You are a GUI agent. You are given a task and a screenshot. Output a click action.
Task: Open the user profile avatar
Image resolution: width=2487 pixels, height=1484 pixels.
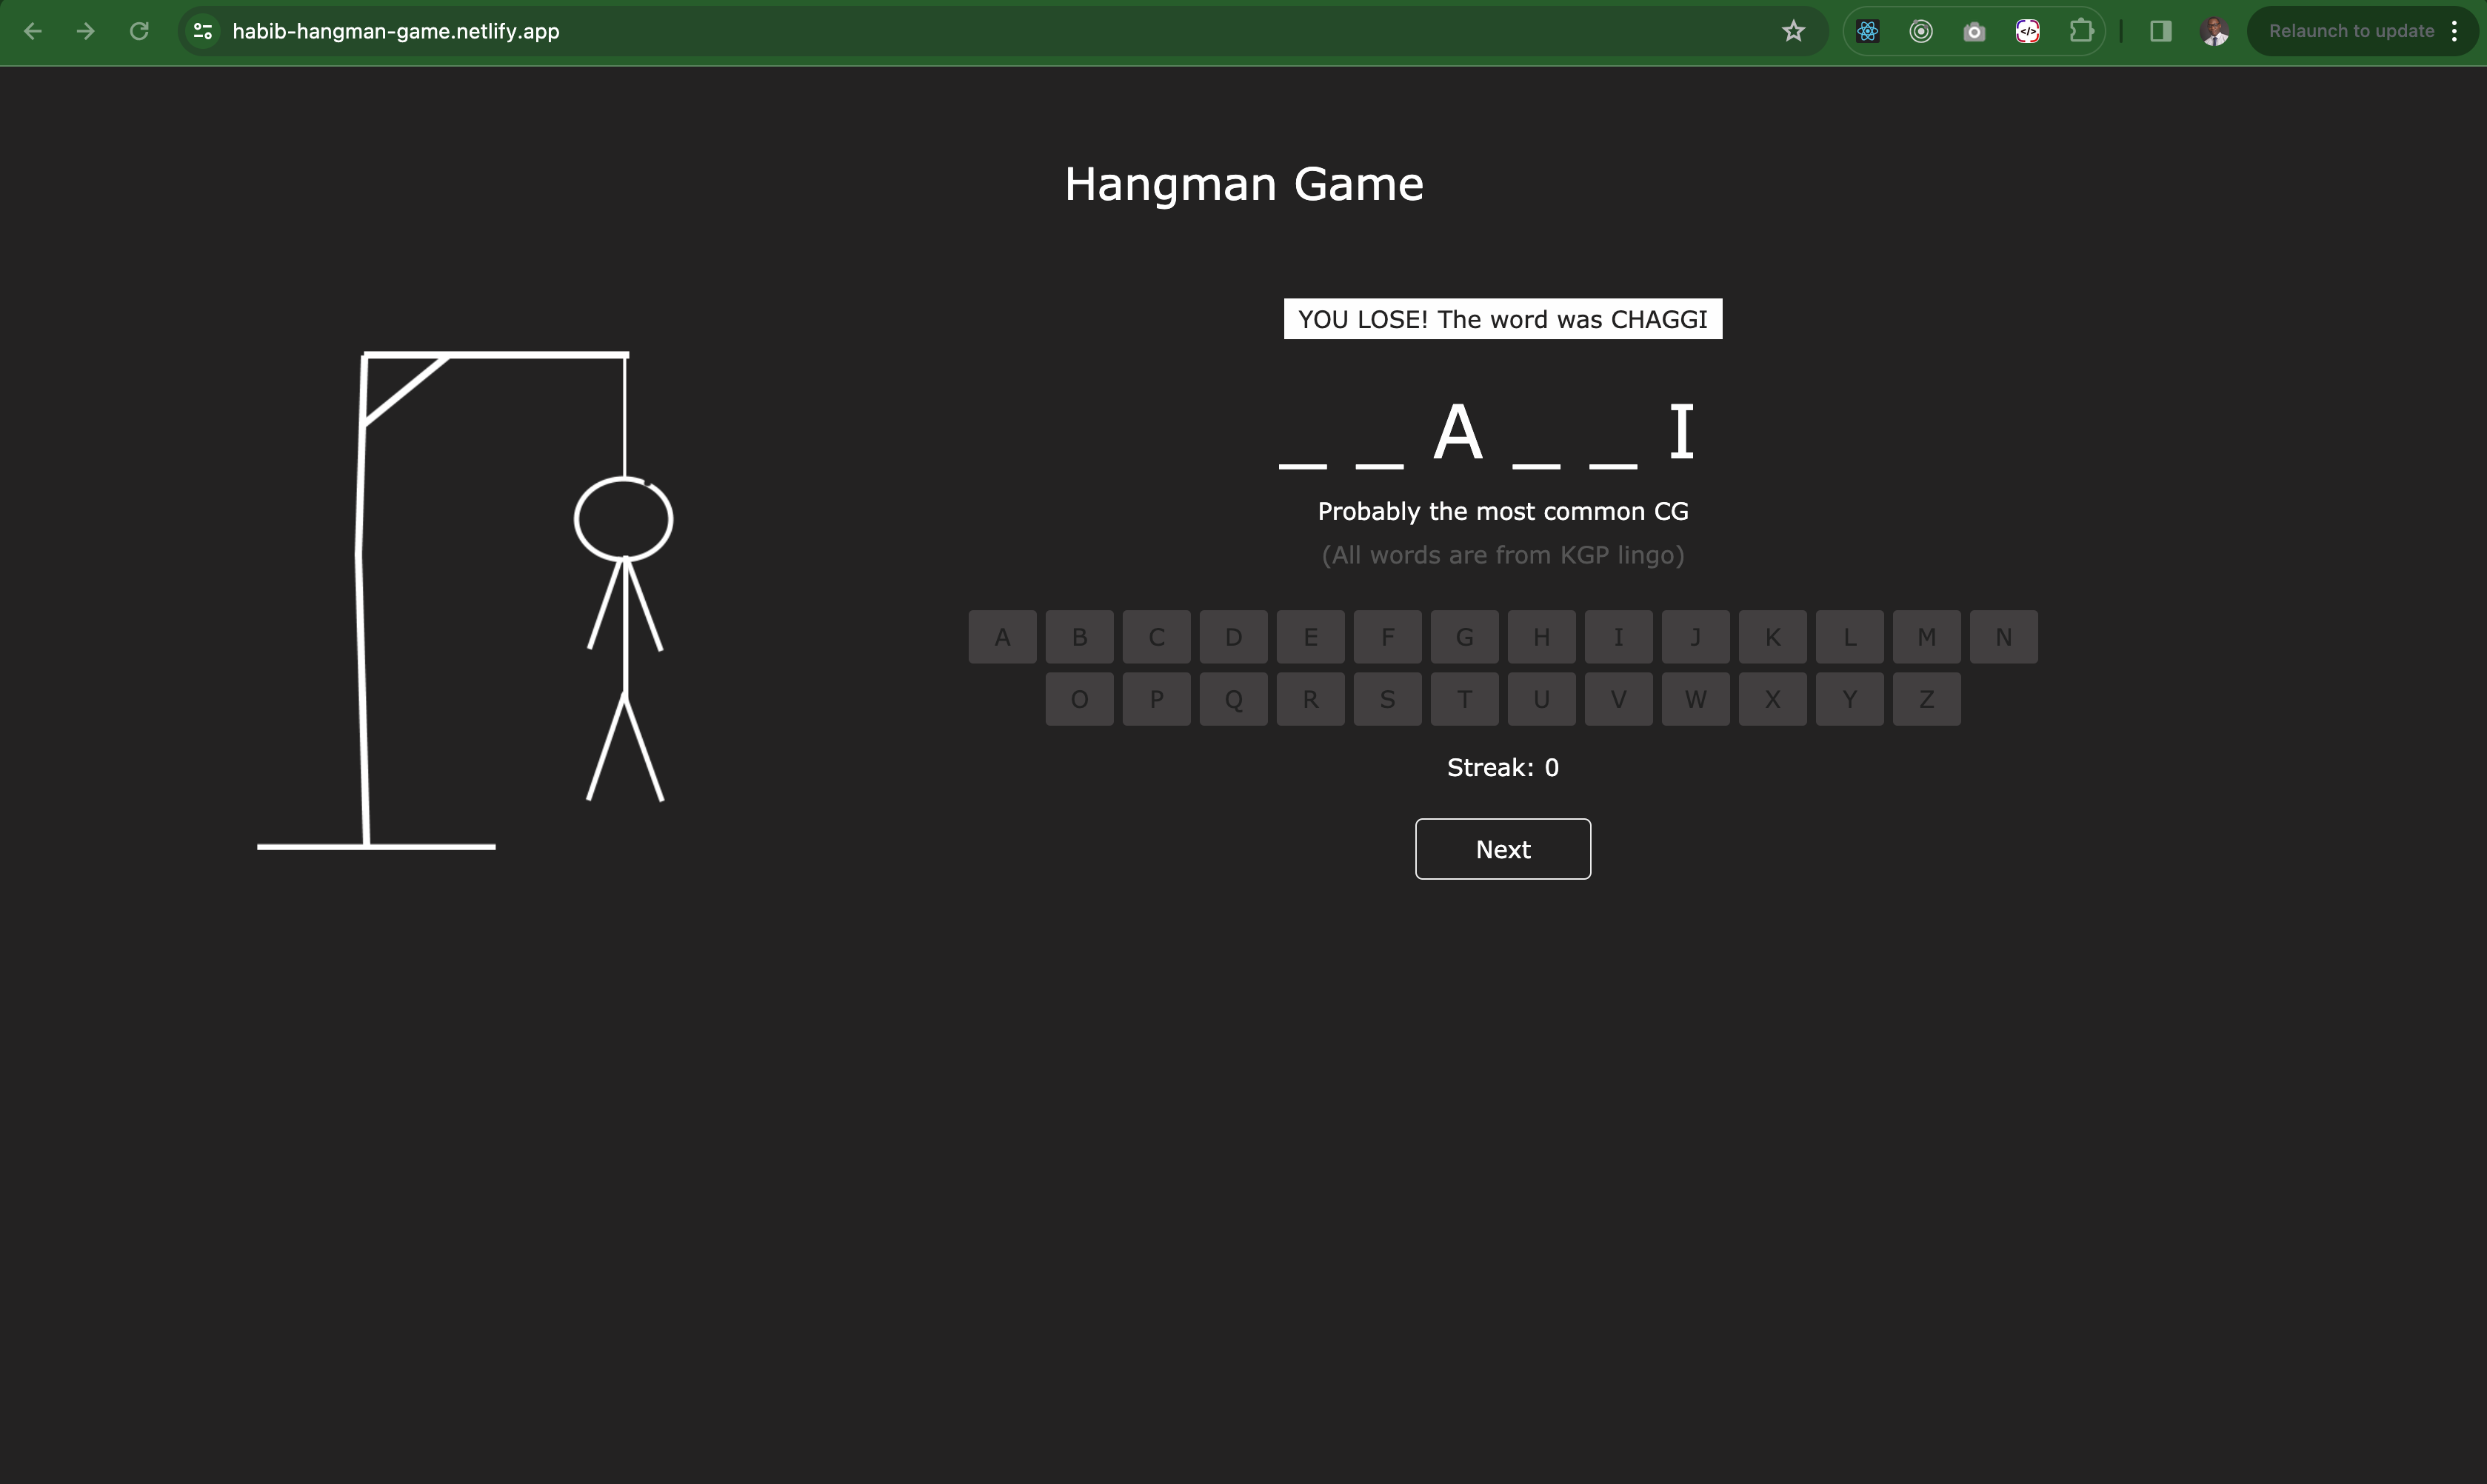(x=2214, y=31)
